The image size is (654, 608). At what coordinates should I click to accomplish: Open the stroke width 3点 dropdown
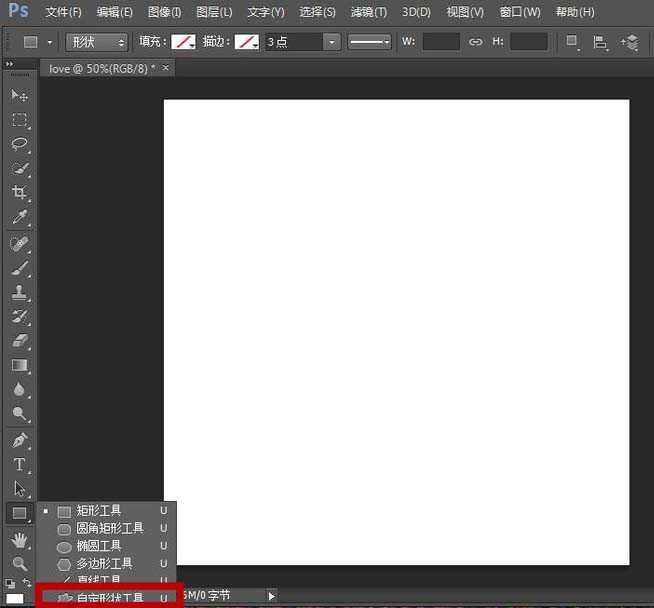331,42
